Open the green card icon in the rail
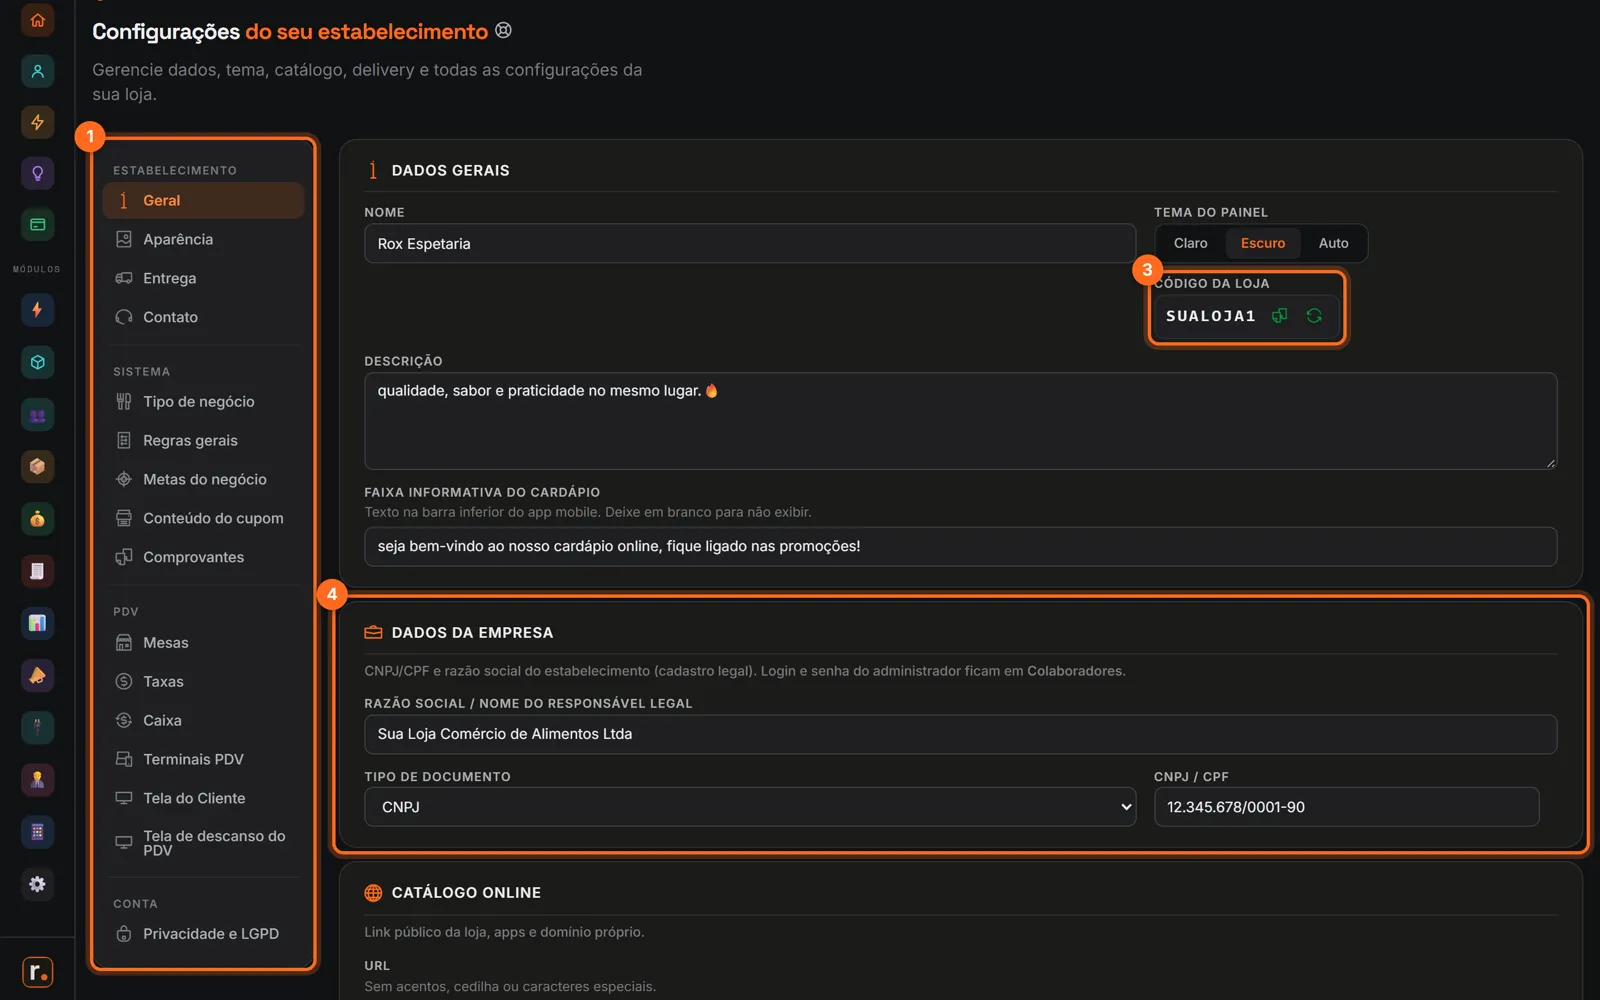Screen dimensions: 1600x1000 tap(37, 224)
